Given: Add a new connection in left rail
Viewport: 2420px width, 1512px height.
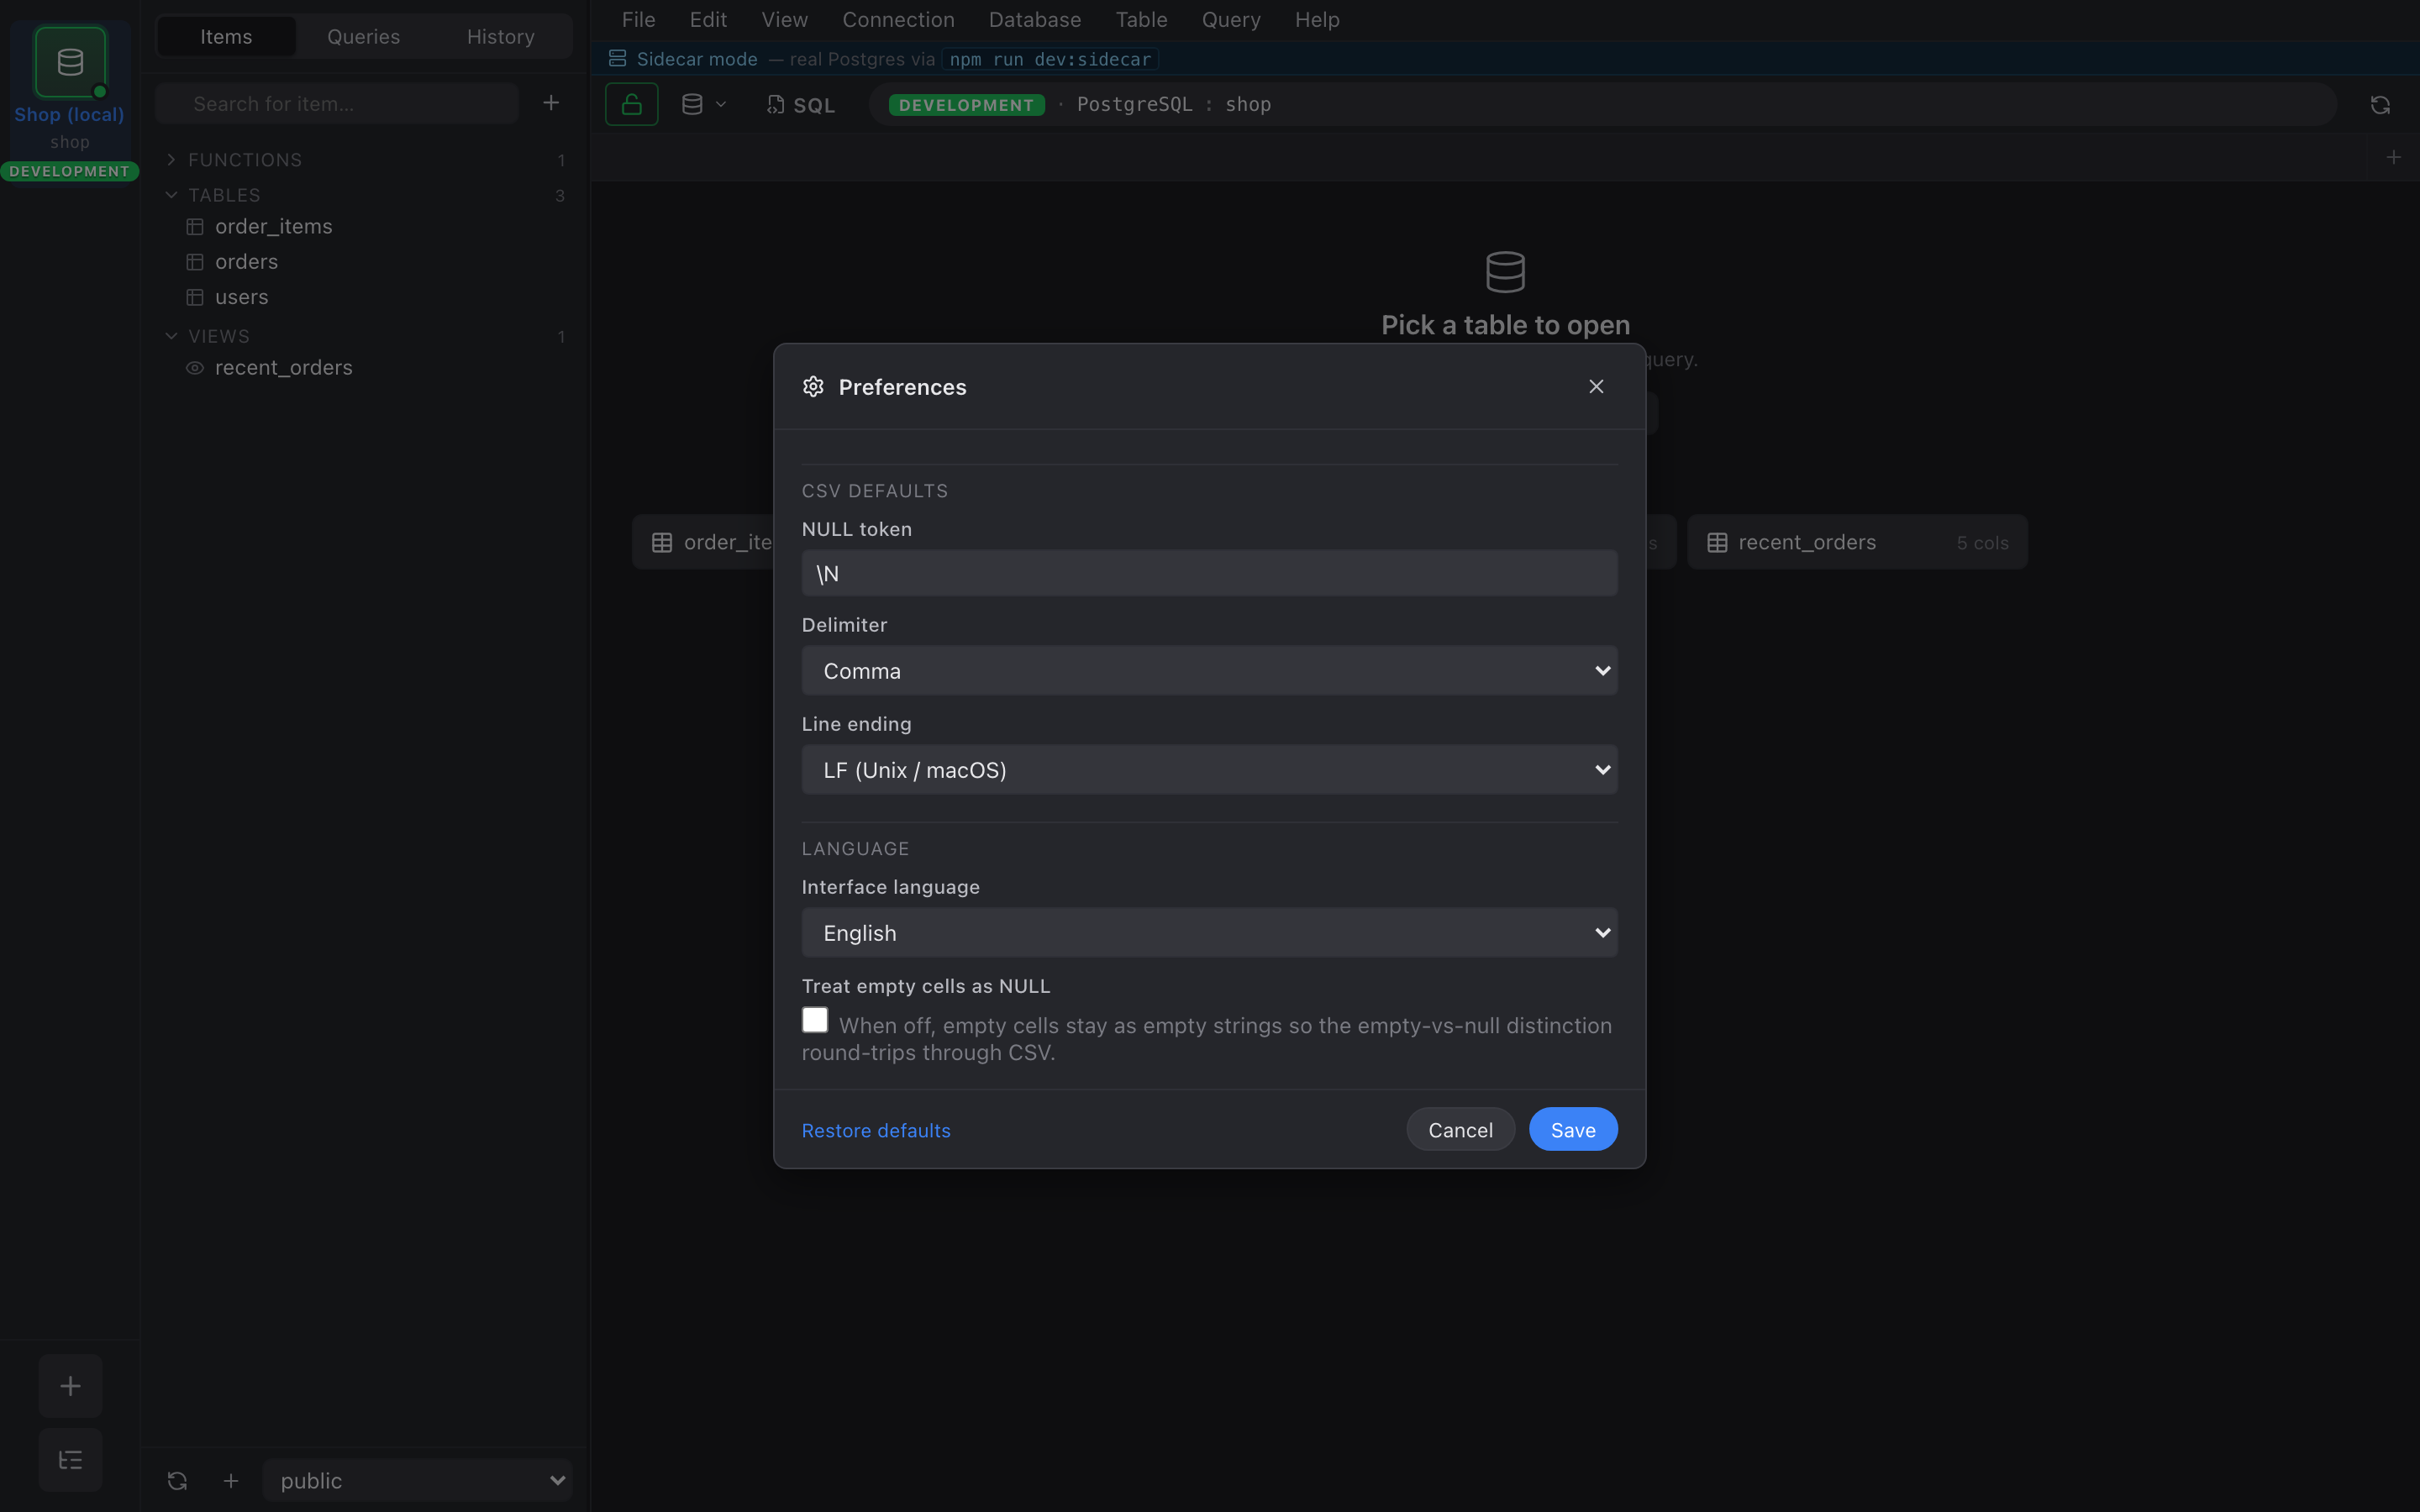Looking at the screenshot, I should [70, 1386].
